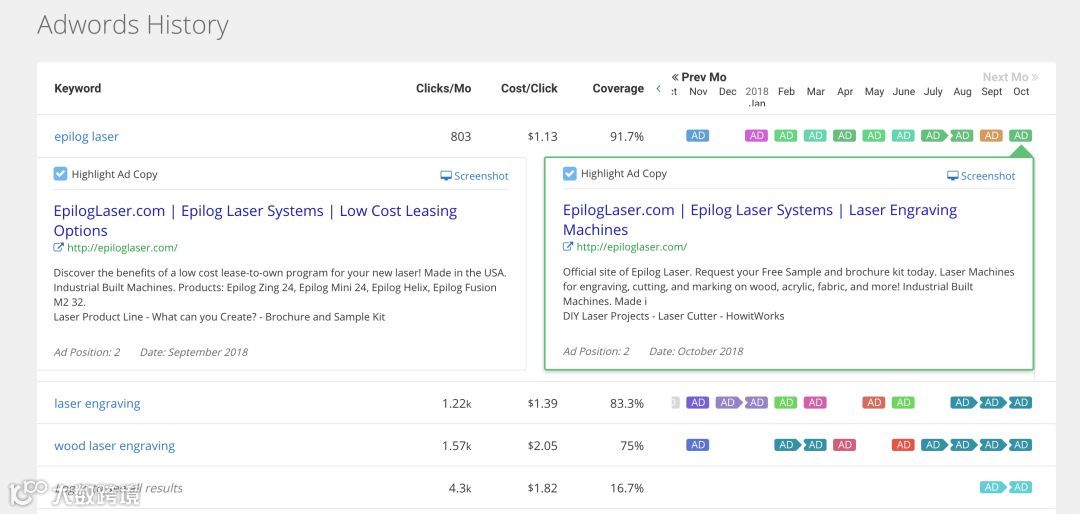Screen dimensions: 1080x514
Task: Open Screenshot link on September 2018 ad
Action: tap(475, 176)
